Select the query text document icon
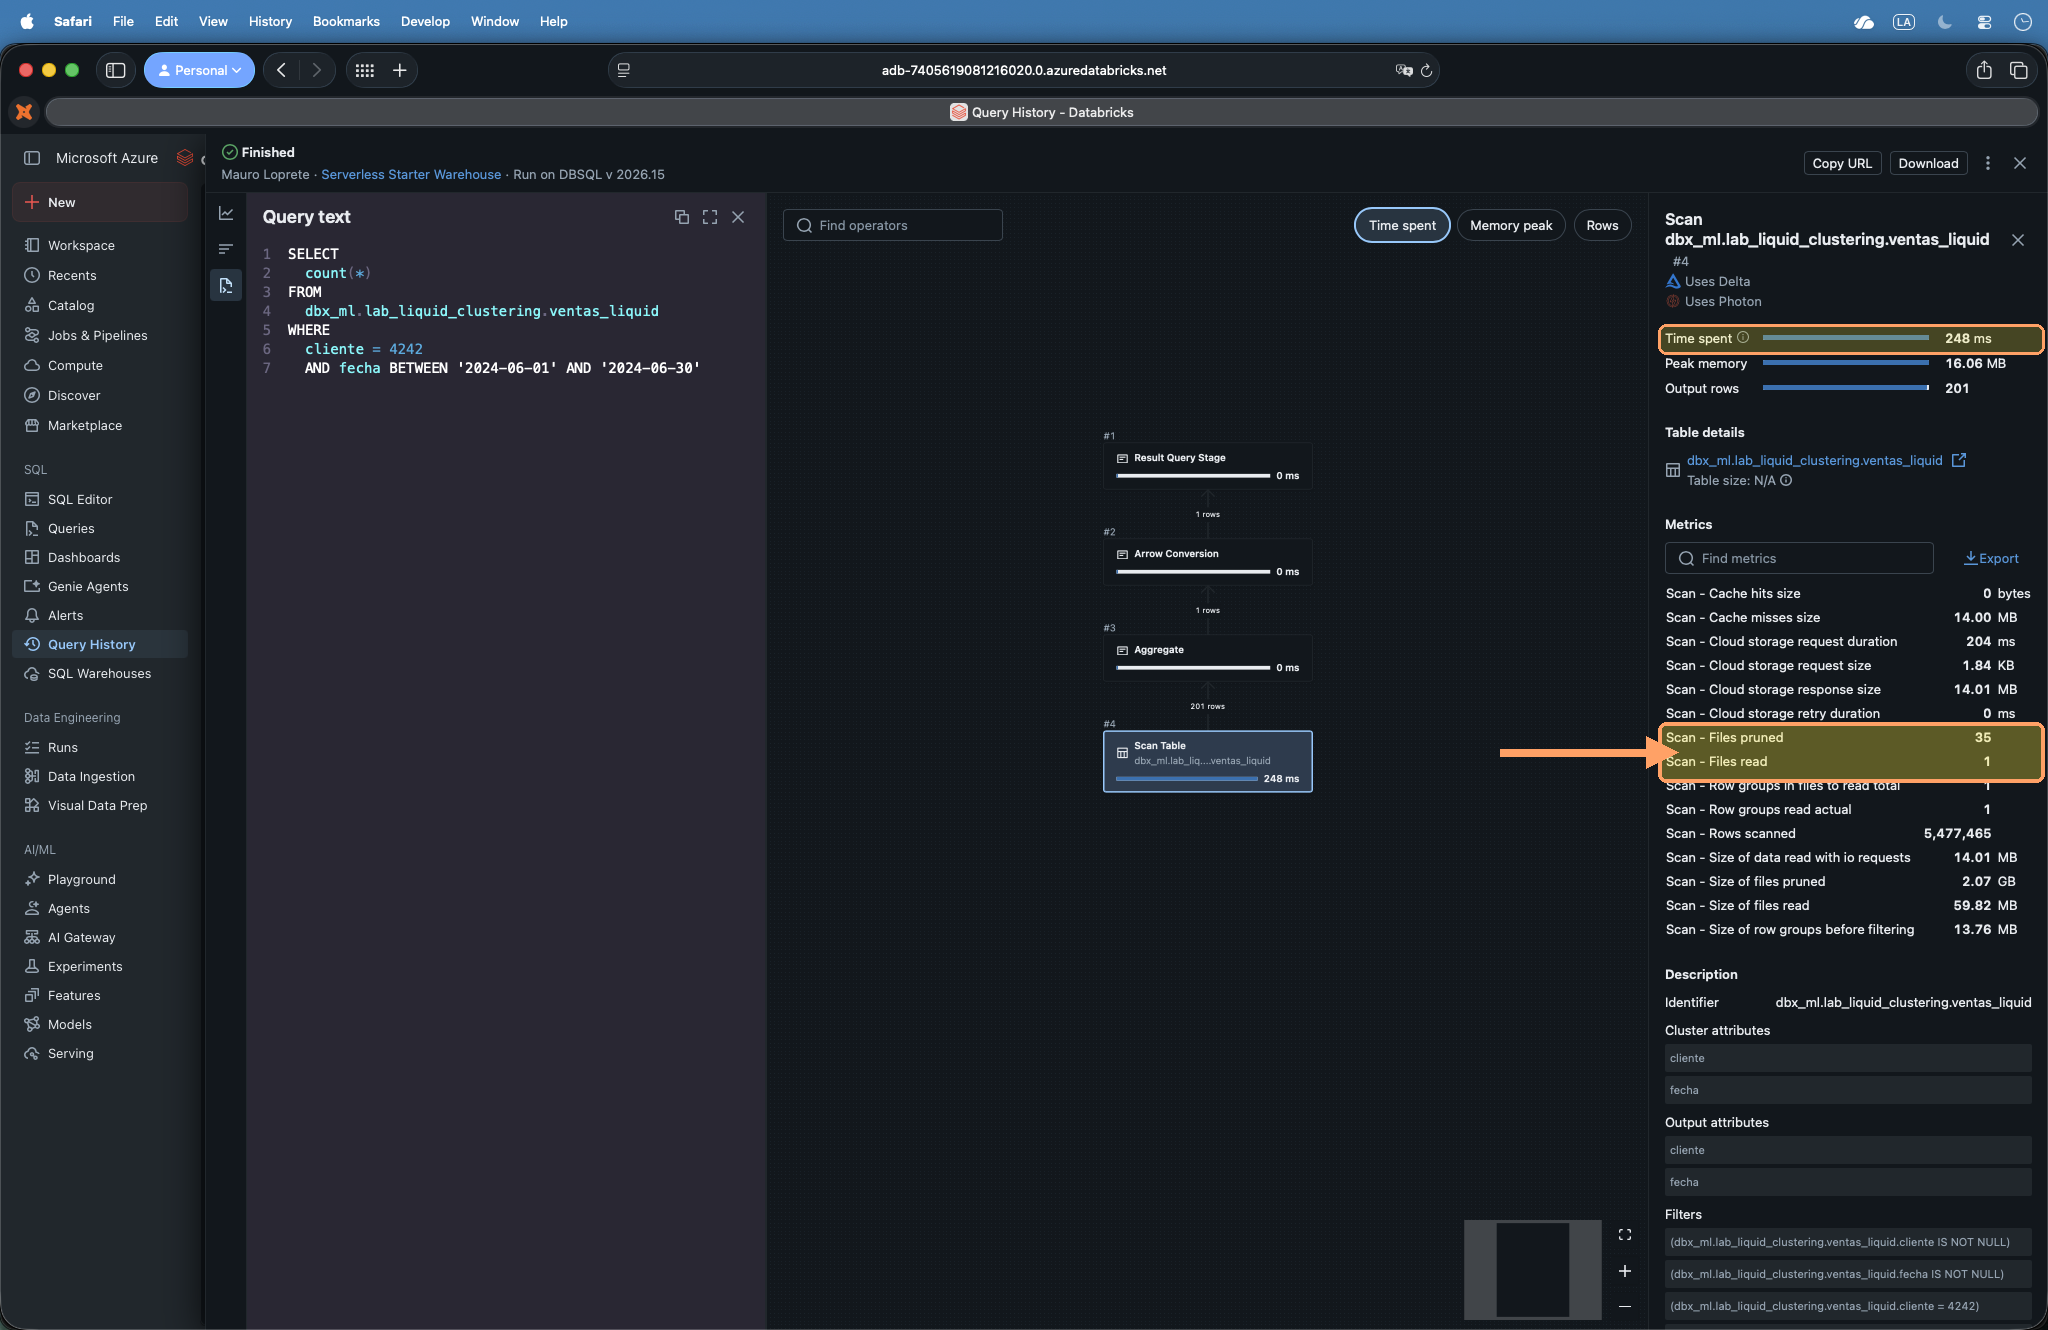Screen dimensions: 2048x1330 tap(226, 285)
